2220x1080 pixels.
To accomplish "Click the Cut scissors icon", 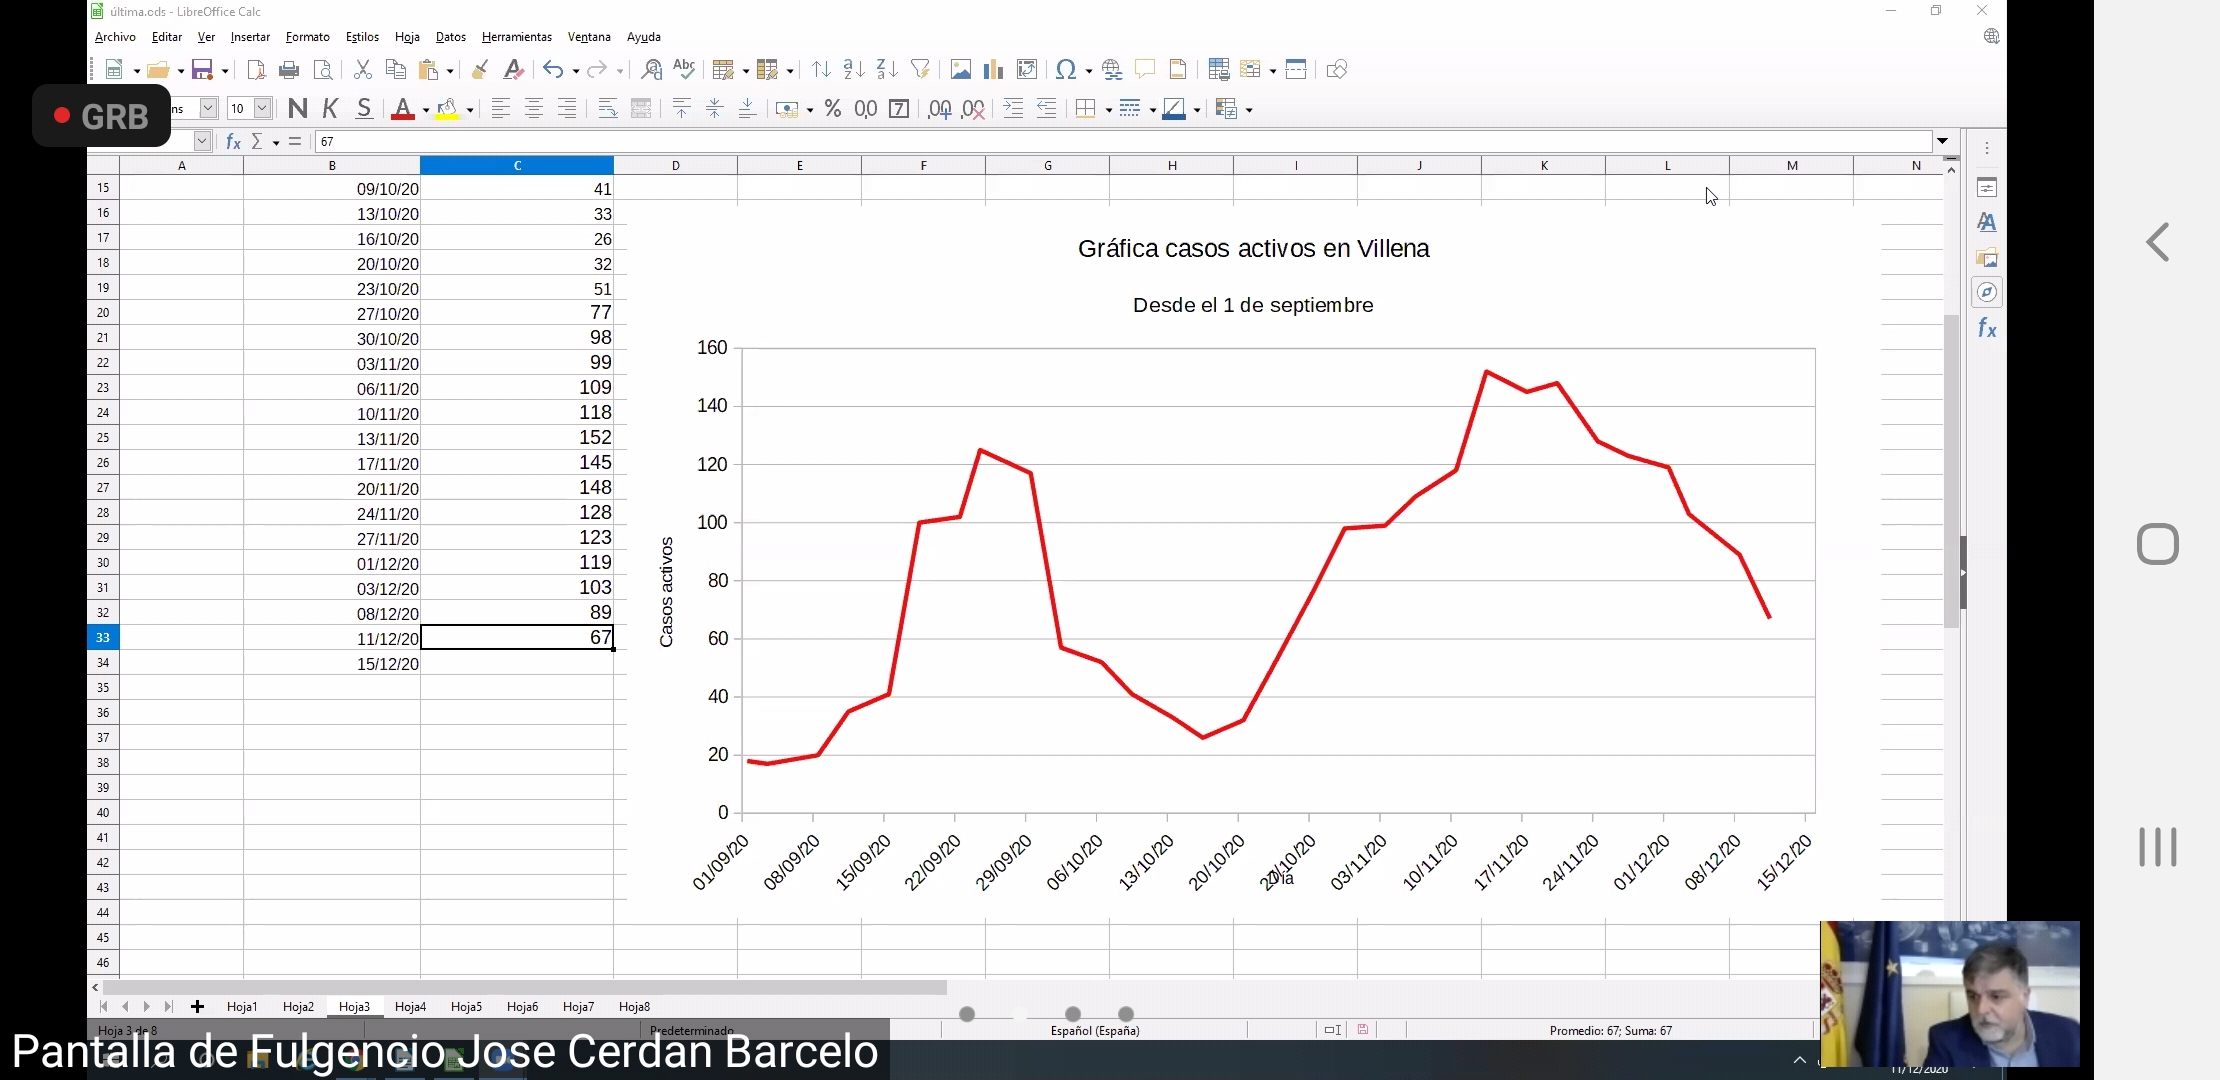I will pyautogui.click(x=363, y=69).
